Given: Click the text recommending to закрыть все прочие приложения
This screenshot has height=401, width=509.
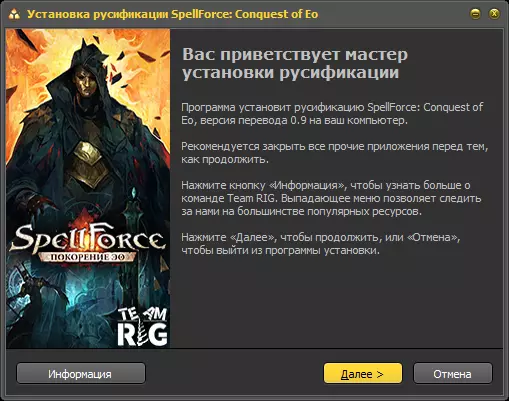Looking at the screenshot, I should (x=335, y=153).
